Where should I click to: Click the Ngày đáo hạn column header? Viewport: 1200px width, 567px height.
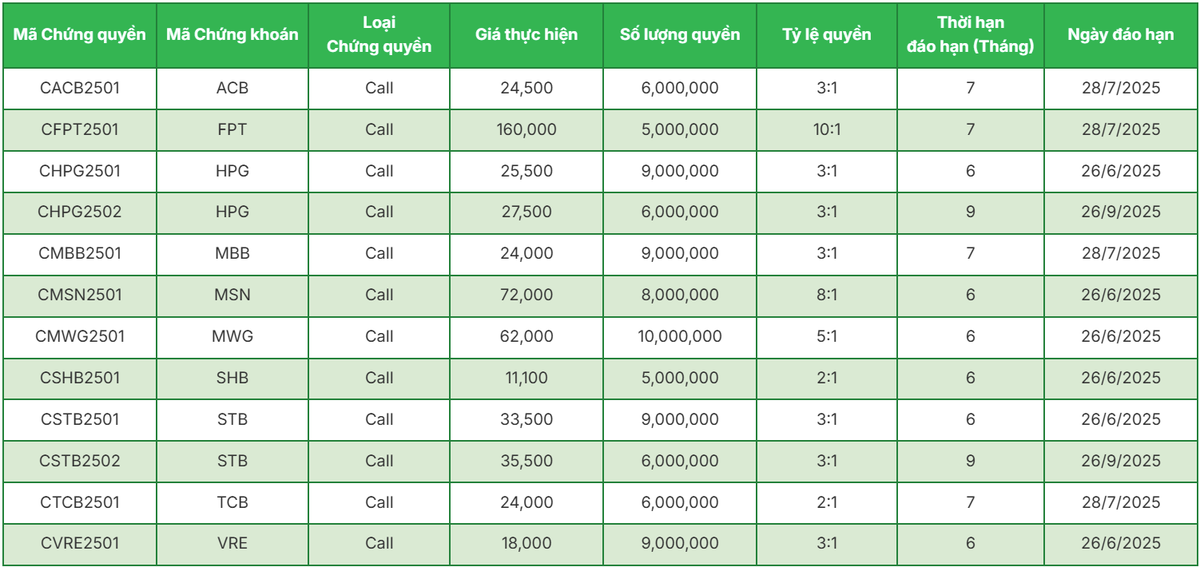(1120, 35)
